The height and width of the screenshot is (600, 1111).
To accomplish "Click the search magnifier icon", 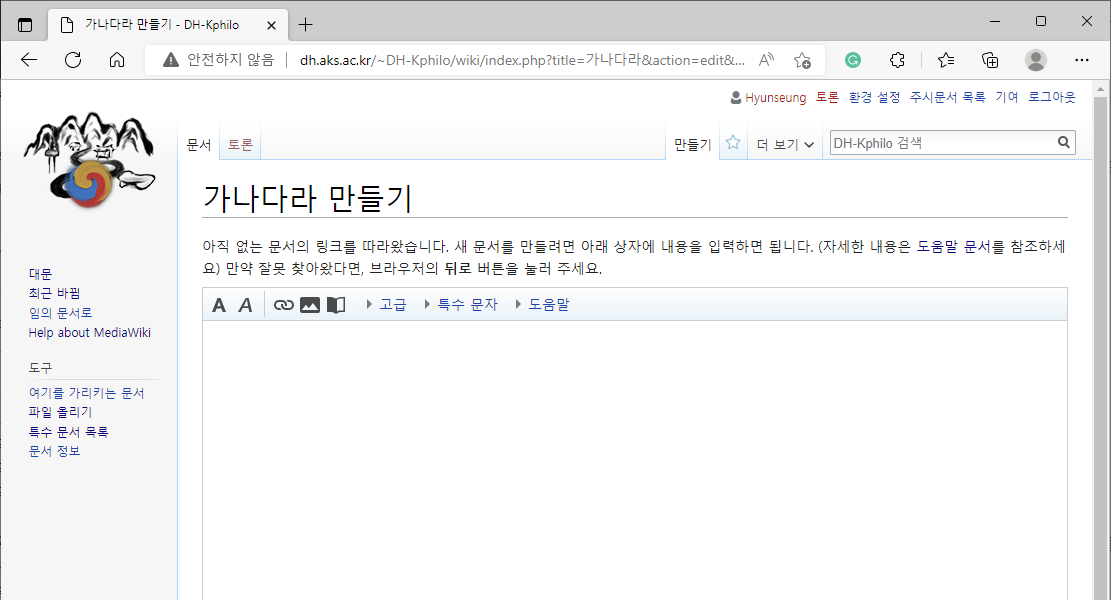I will click(1064, 143).
